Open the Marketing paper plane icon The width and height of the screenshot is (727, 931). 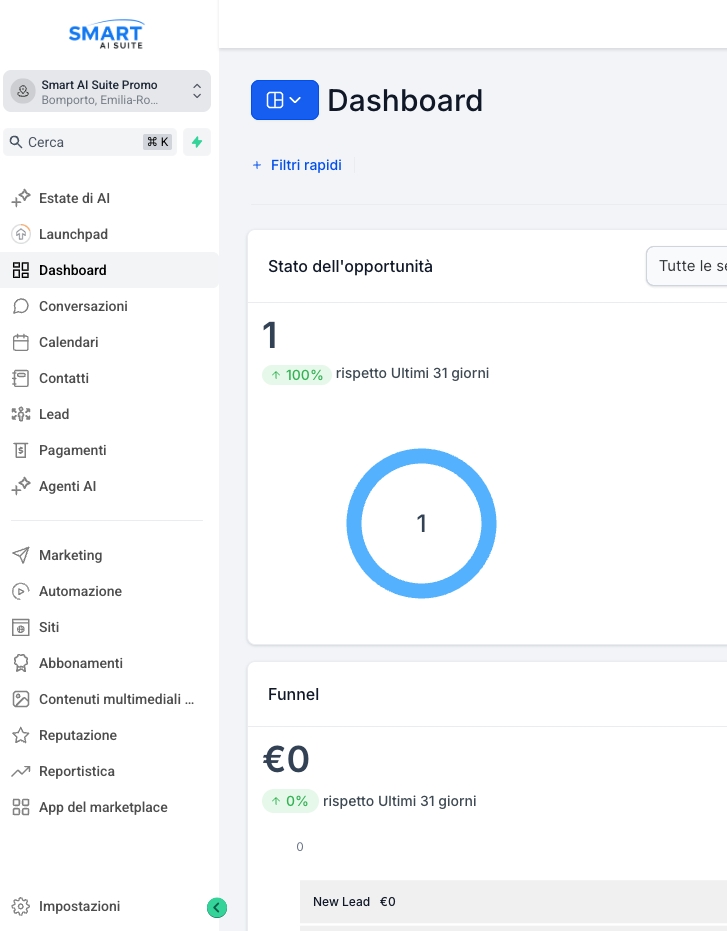tap(20, 555)
